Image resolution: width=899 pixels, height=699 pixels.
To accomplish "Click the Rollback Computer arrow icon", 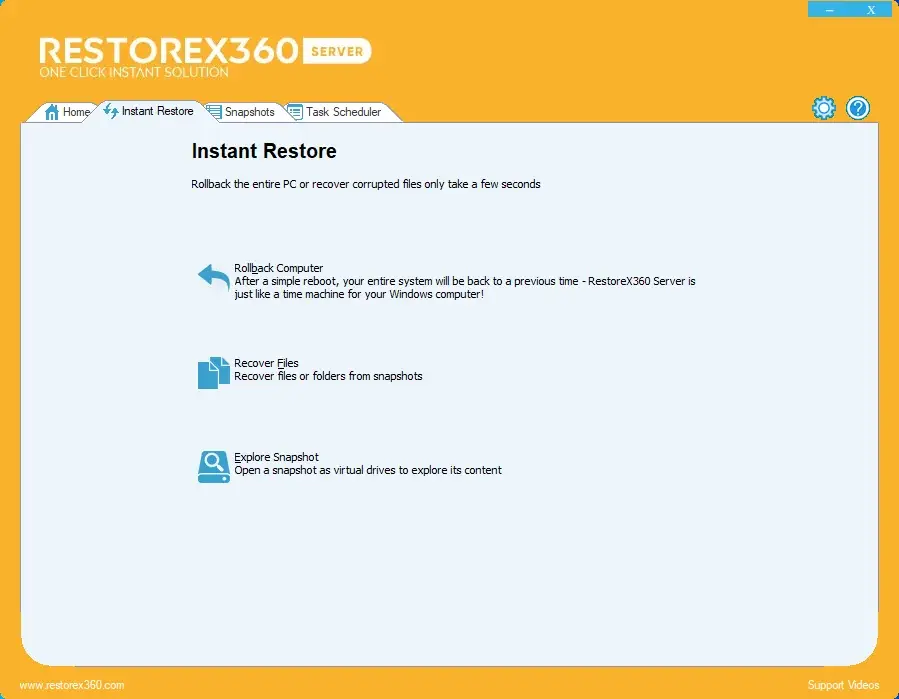I will point(213,277).
